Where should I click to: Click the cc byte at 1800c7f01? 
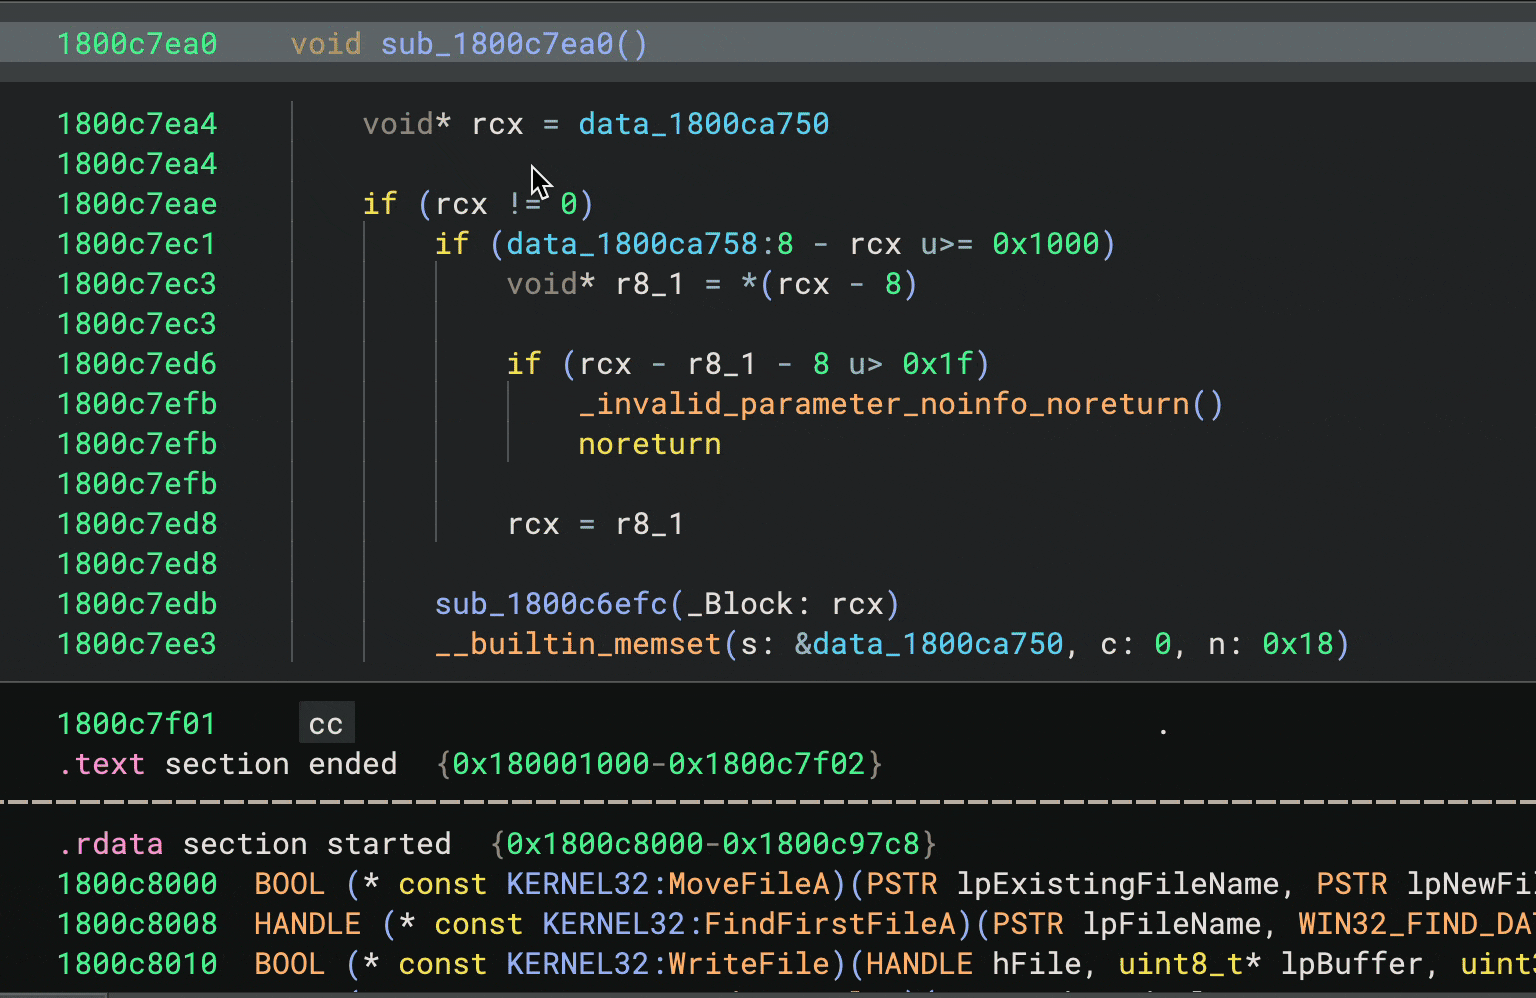tap(326, 724)
